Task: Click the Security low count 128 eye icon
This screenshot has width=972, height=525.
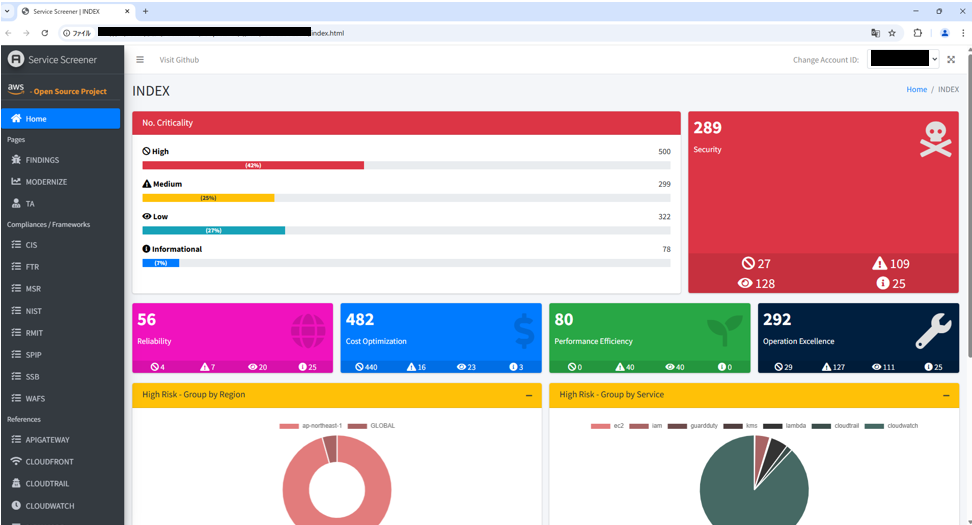Action: pos(744,283)
